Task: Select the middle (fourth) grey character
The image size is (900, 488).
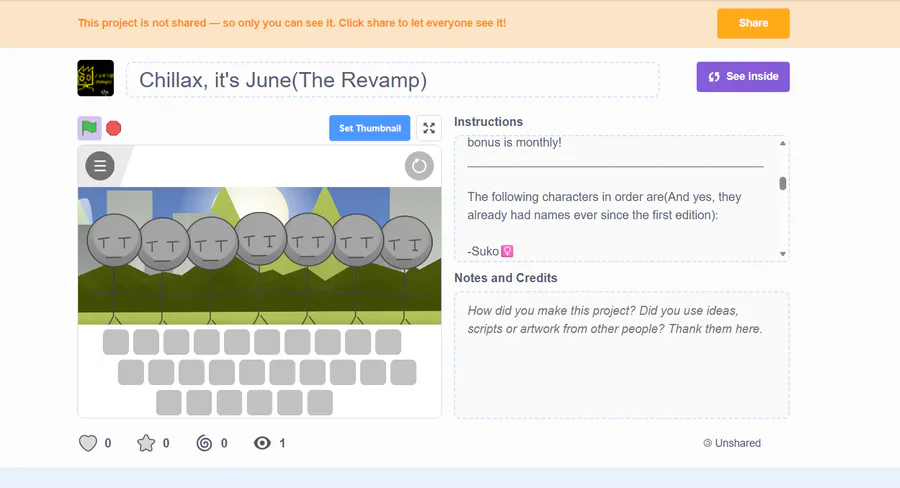Action: [x=260, y=239]
